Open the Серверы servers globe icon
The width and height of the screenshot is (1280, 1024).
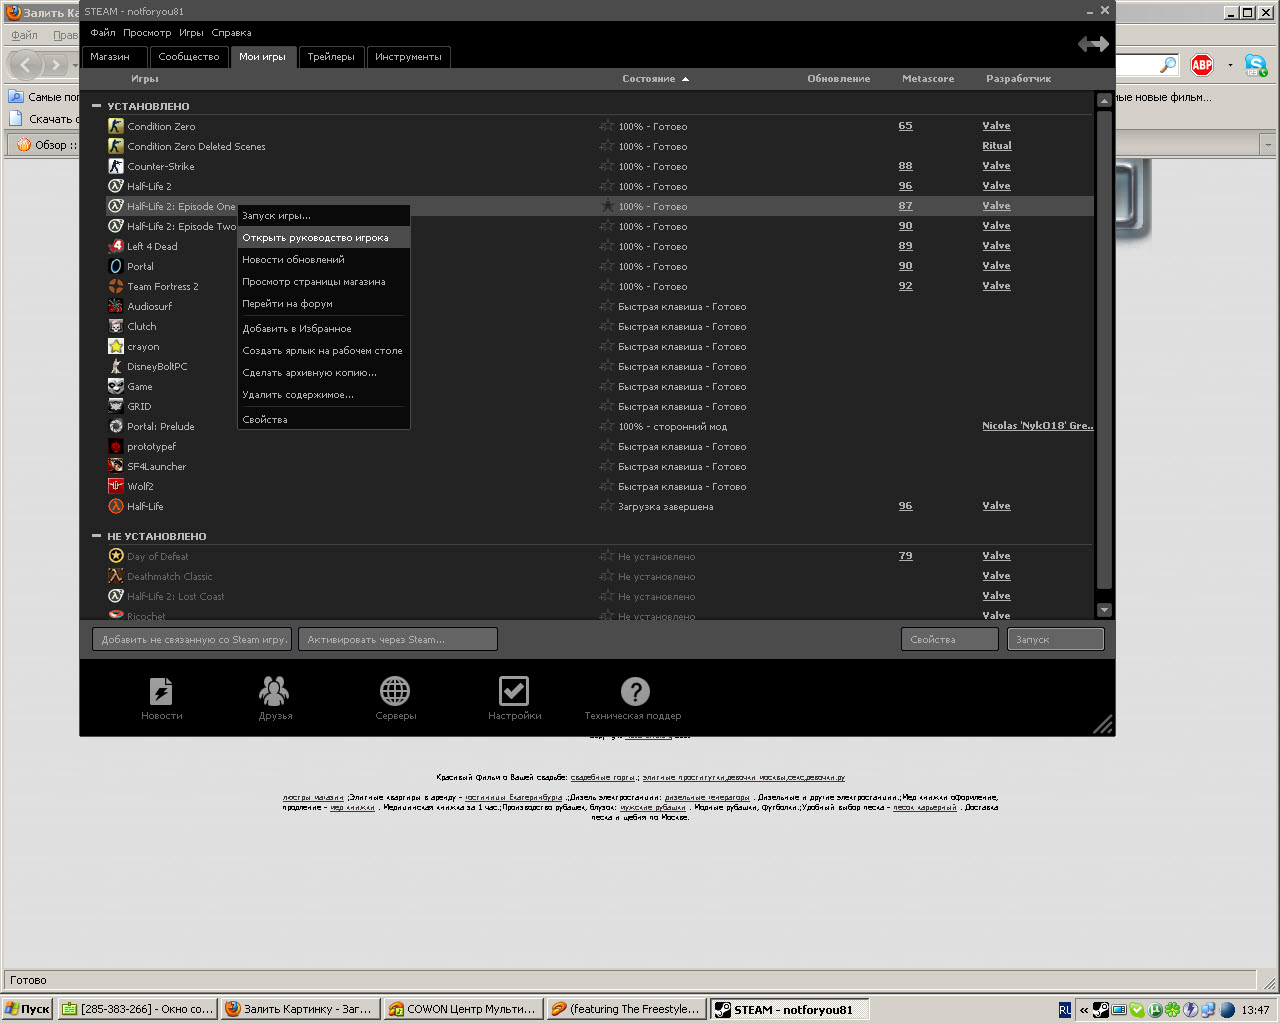pos(395,691)
